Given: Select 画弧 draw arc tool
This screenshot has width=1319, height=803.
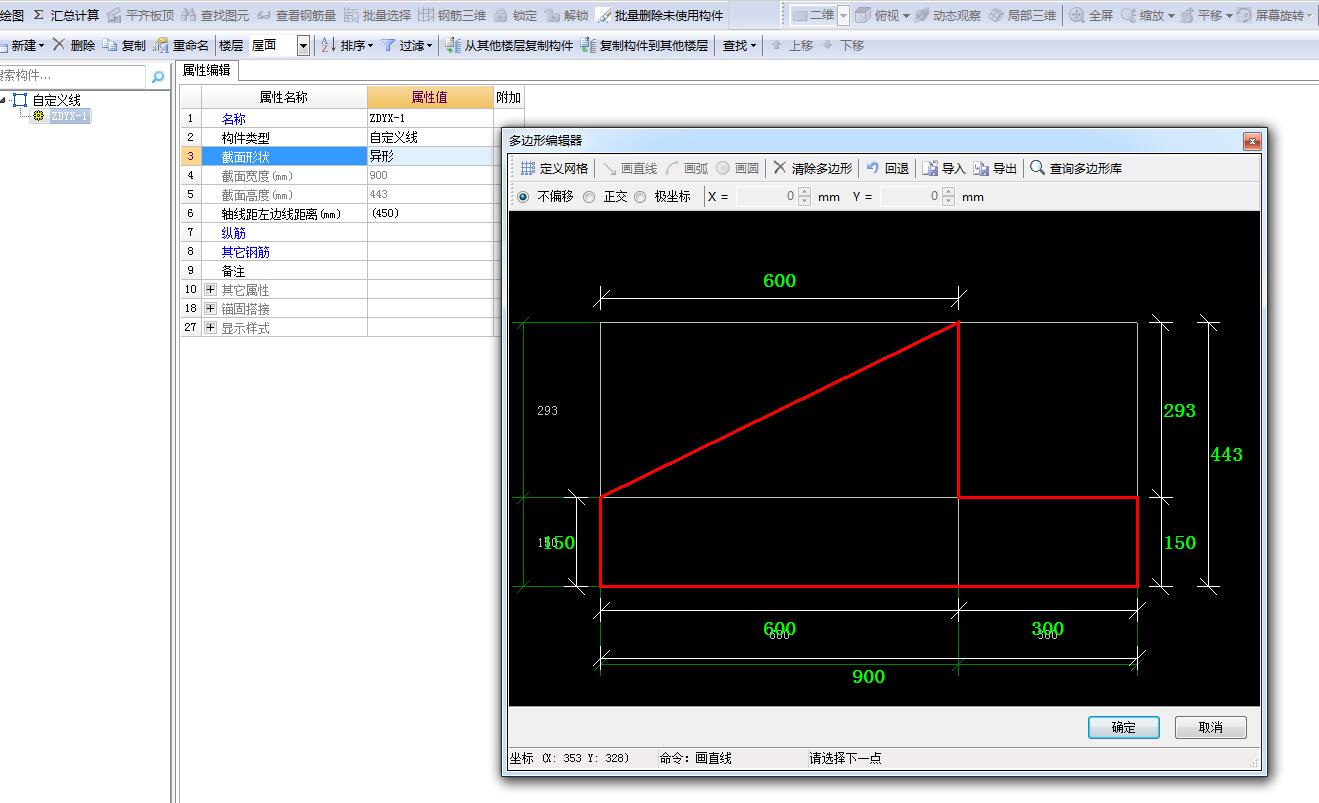Looking at the screenshot, I should 686,168.
